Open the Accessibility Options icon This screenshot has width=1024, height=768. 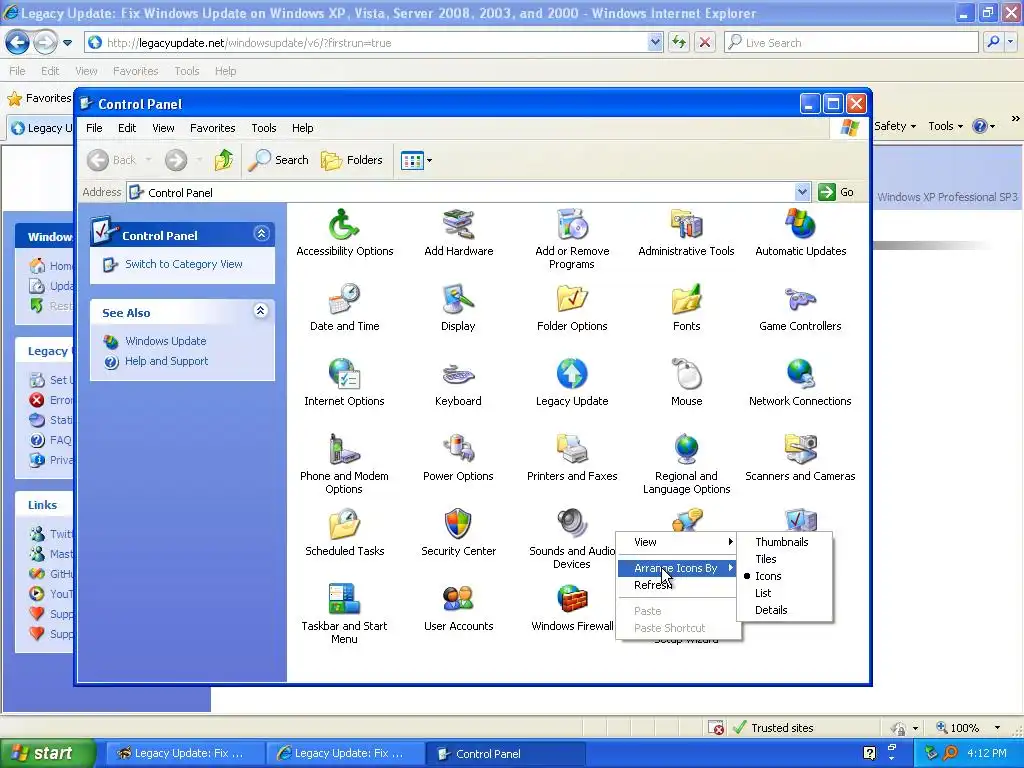(x=344, y=233)
